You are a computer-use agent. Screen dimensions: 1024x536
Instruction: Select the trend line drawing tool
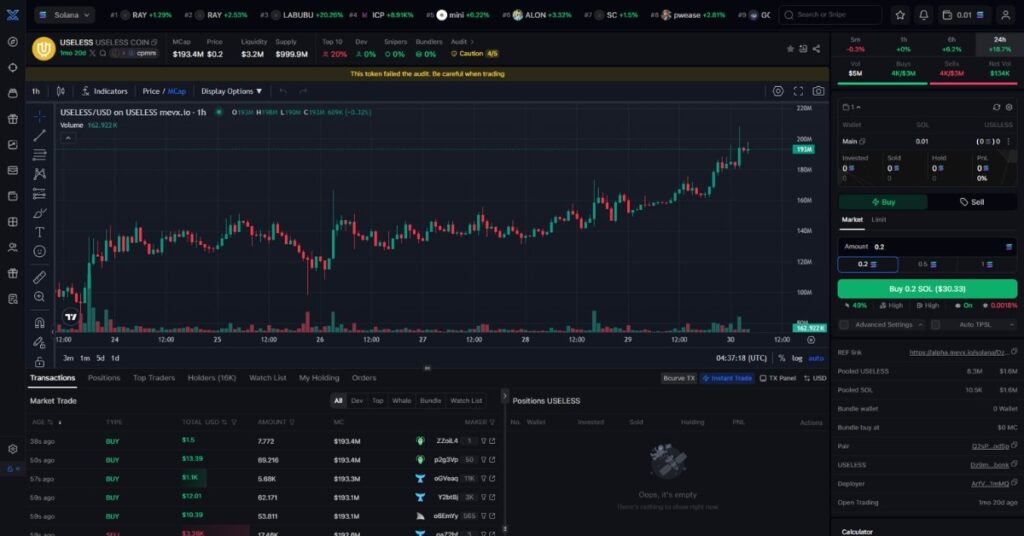click(39, 135)
